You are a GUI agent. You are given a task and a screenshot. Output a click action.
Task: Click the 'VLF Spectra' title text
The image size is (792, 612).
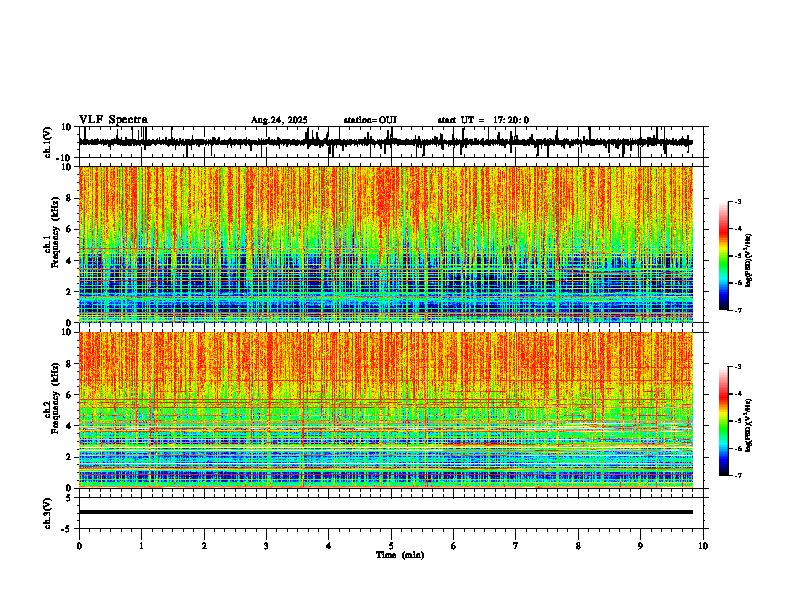113,120
